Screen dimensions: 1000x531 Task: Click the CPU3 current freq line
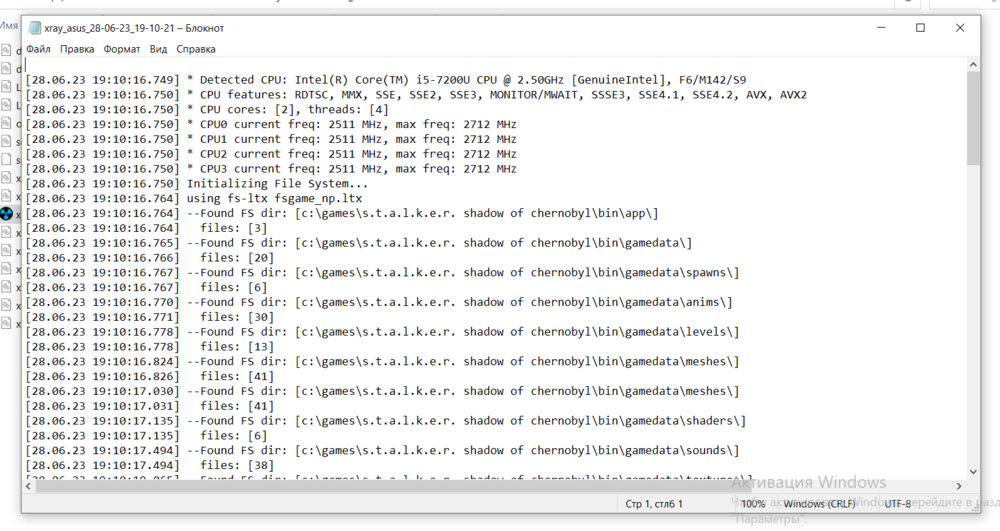coord(271,168)
